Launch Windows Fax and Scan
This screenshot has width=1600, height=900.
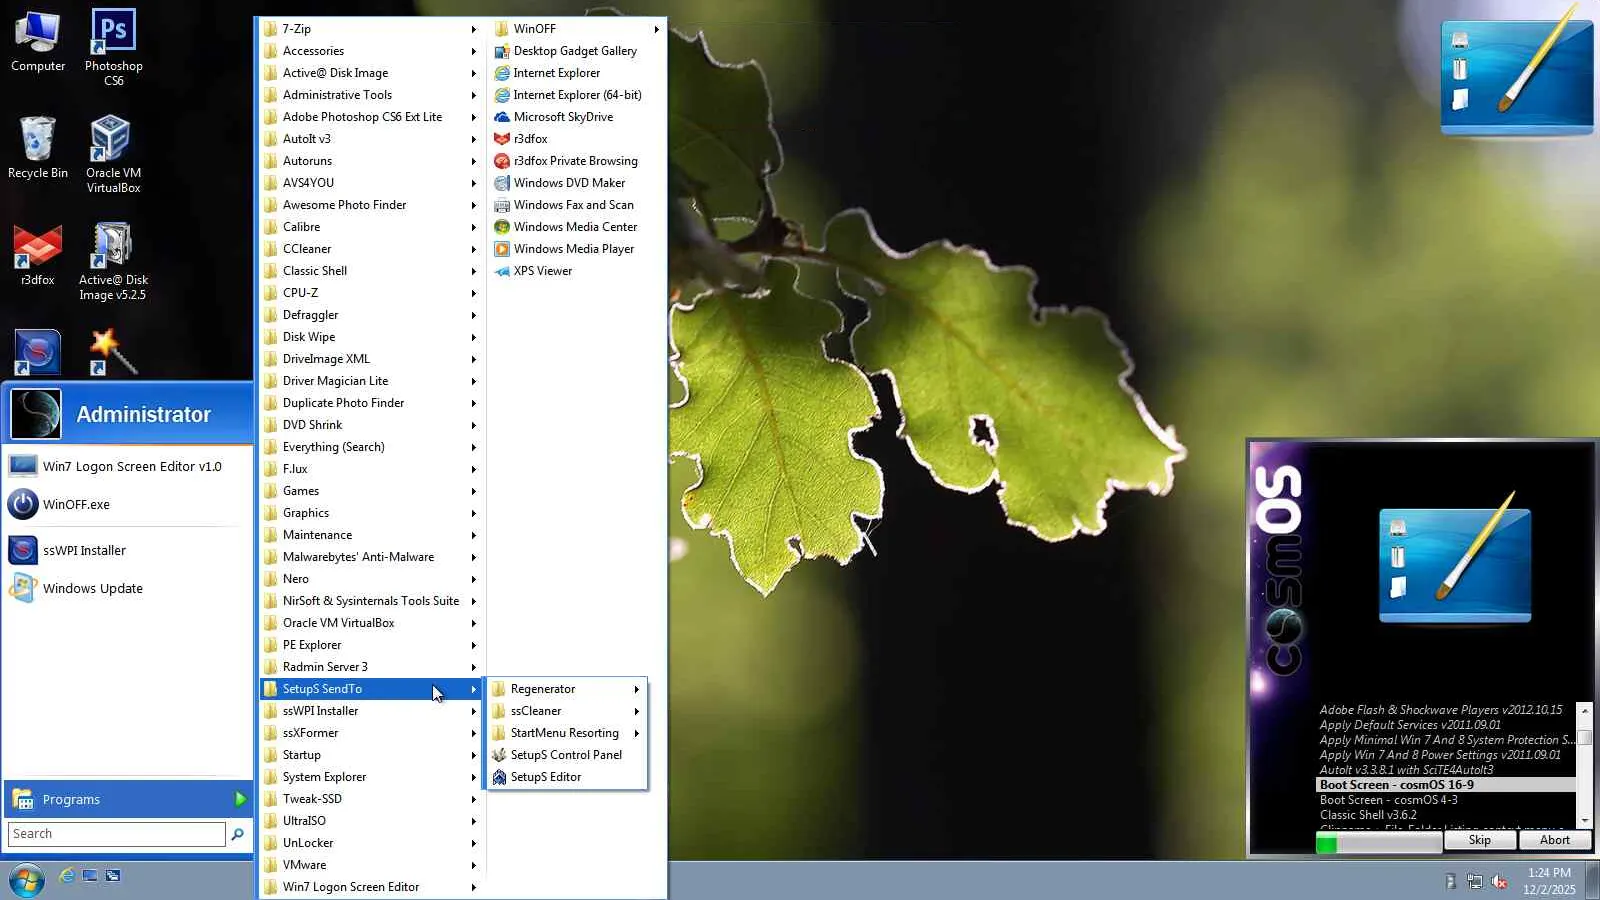coord(573,205)
